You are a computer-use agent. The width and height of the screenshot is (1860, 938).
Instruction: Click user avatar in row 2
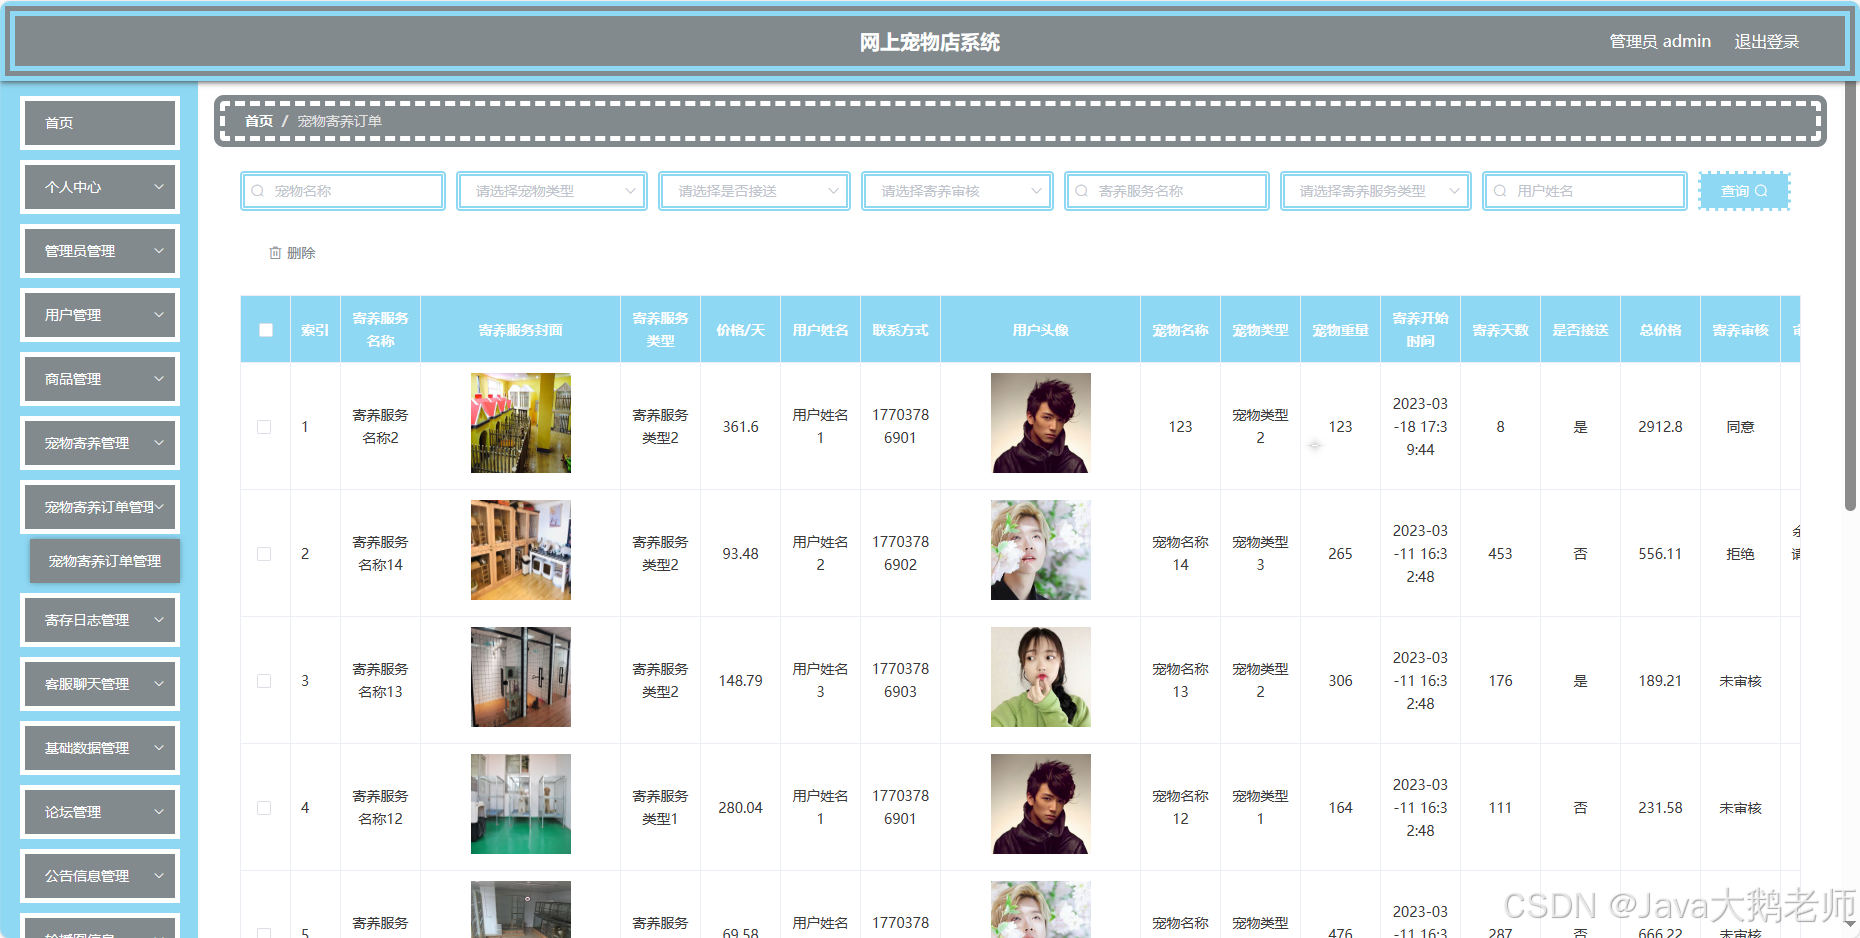pos(1041,550)
